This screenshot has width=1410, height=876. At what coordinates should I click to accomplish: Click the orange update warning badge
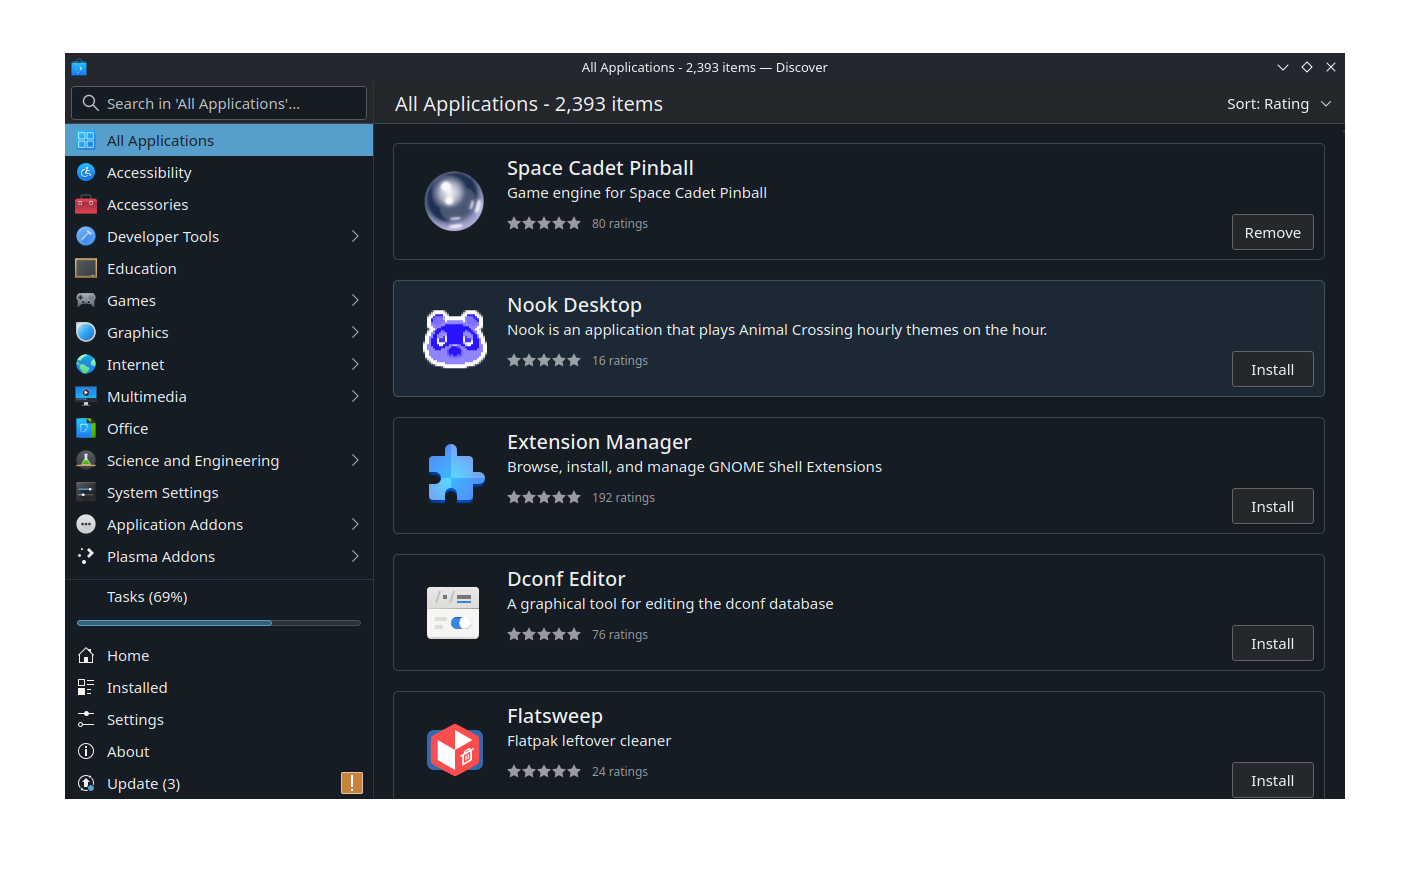point(352,783)
